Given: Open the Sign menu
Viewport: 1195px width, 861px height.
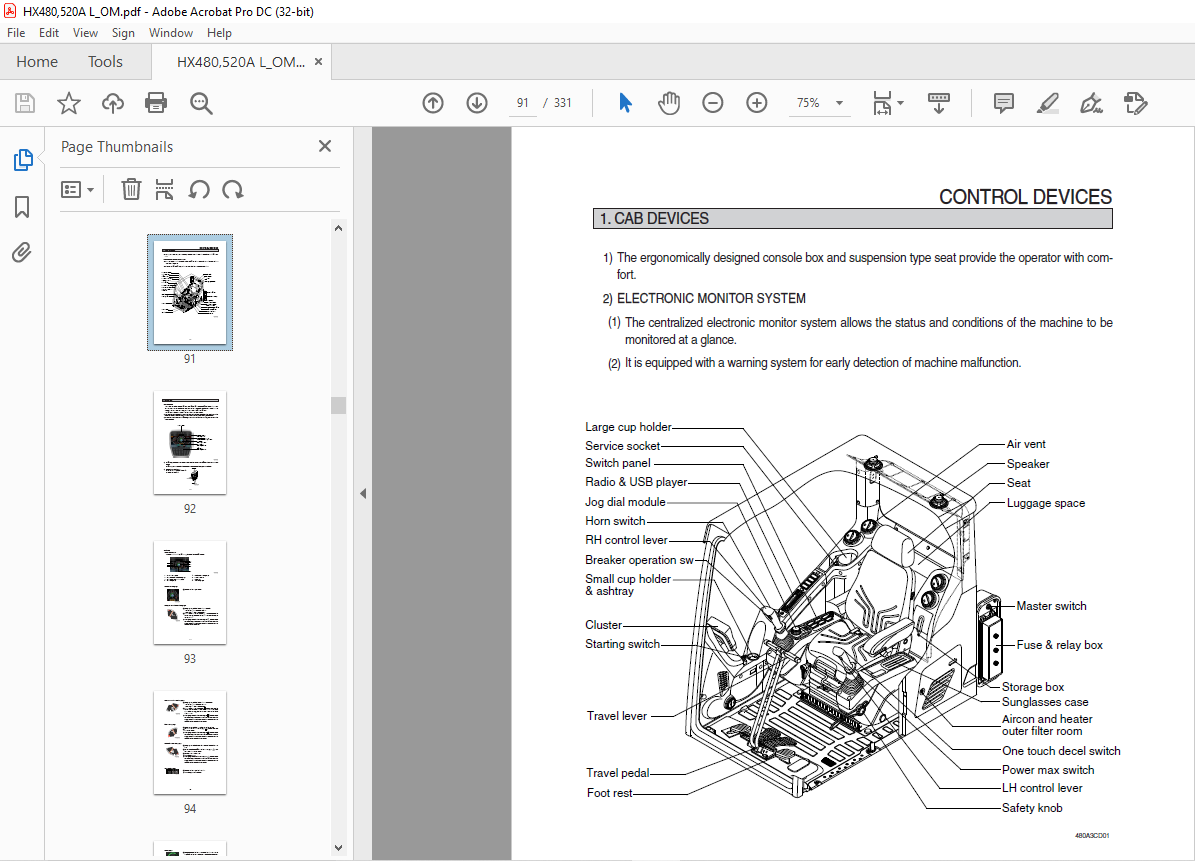Looking at the screenshot, I should [123, 33].
